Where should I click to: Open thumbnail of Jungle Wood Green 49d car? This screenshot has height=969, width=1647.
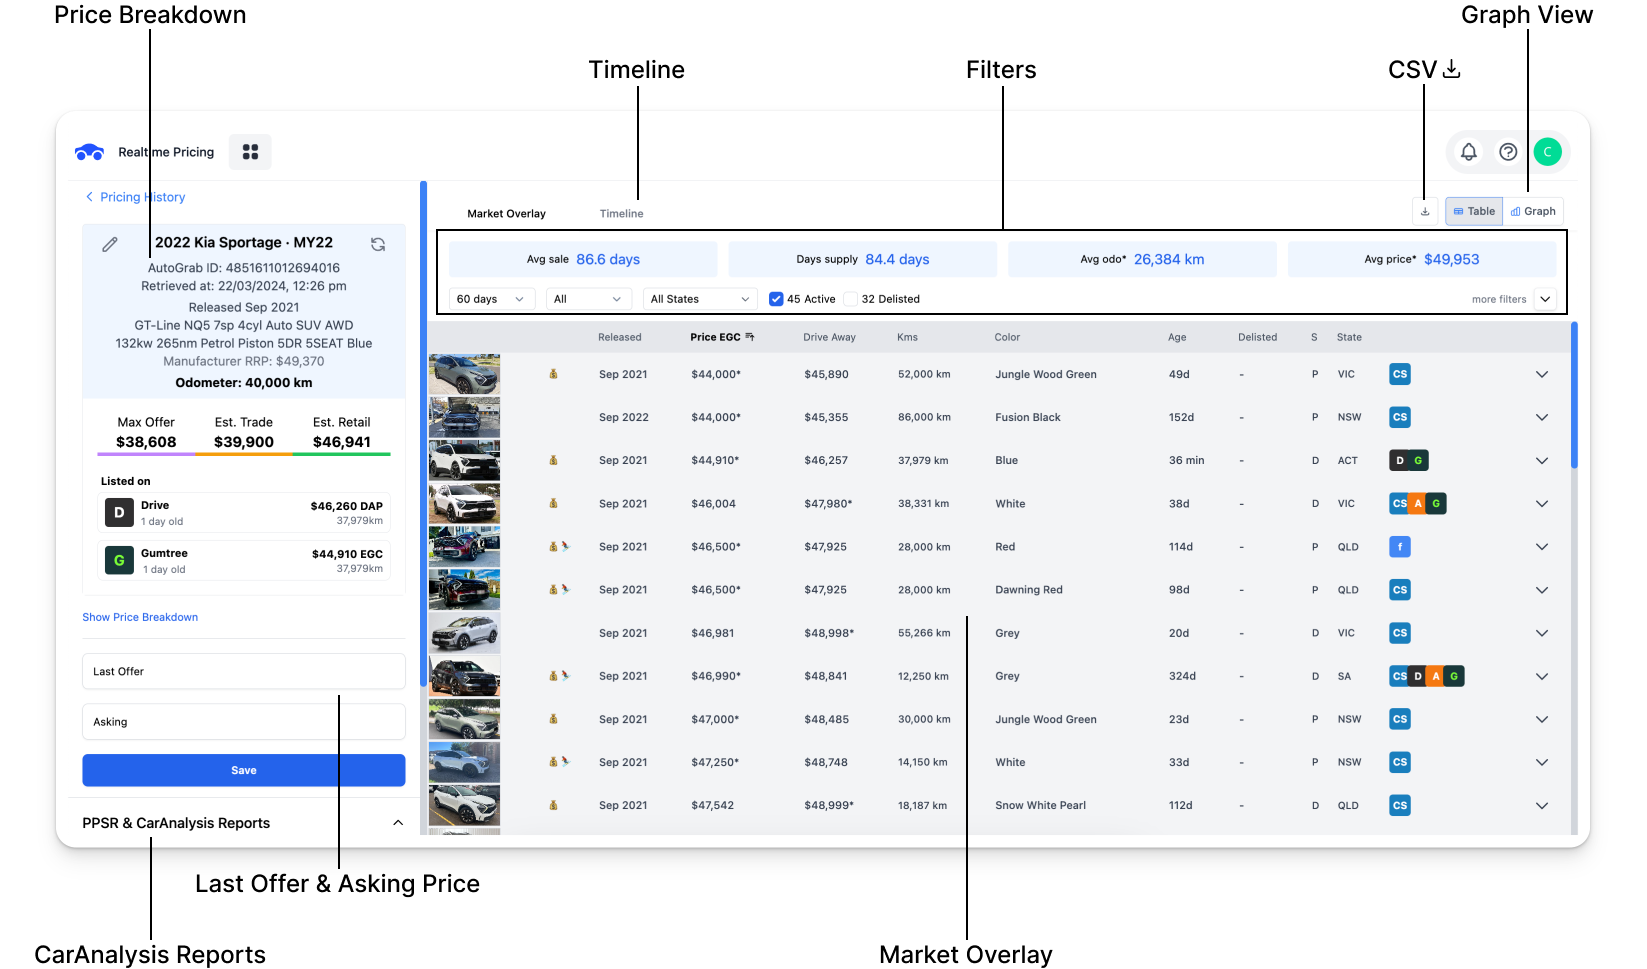coord(464,374)
